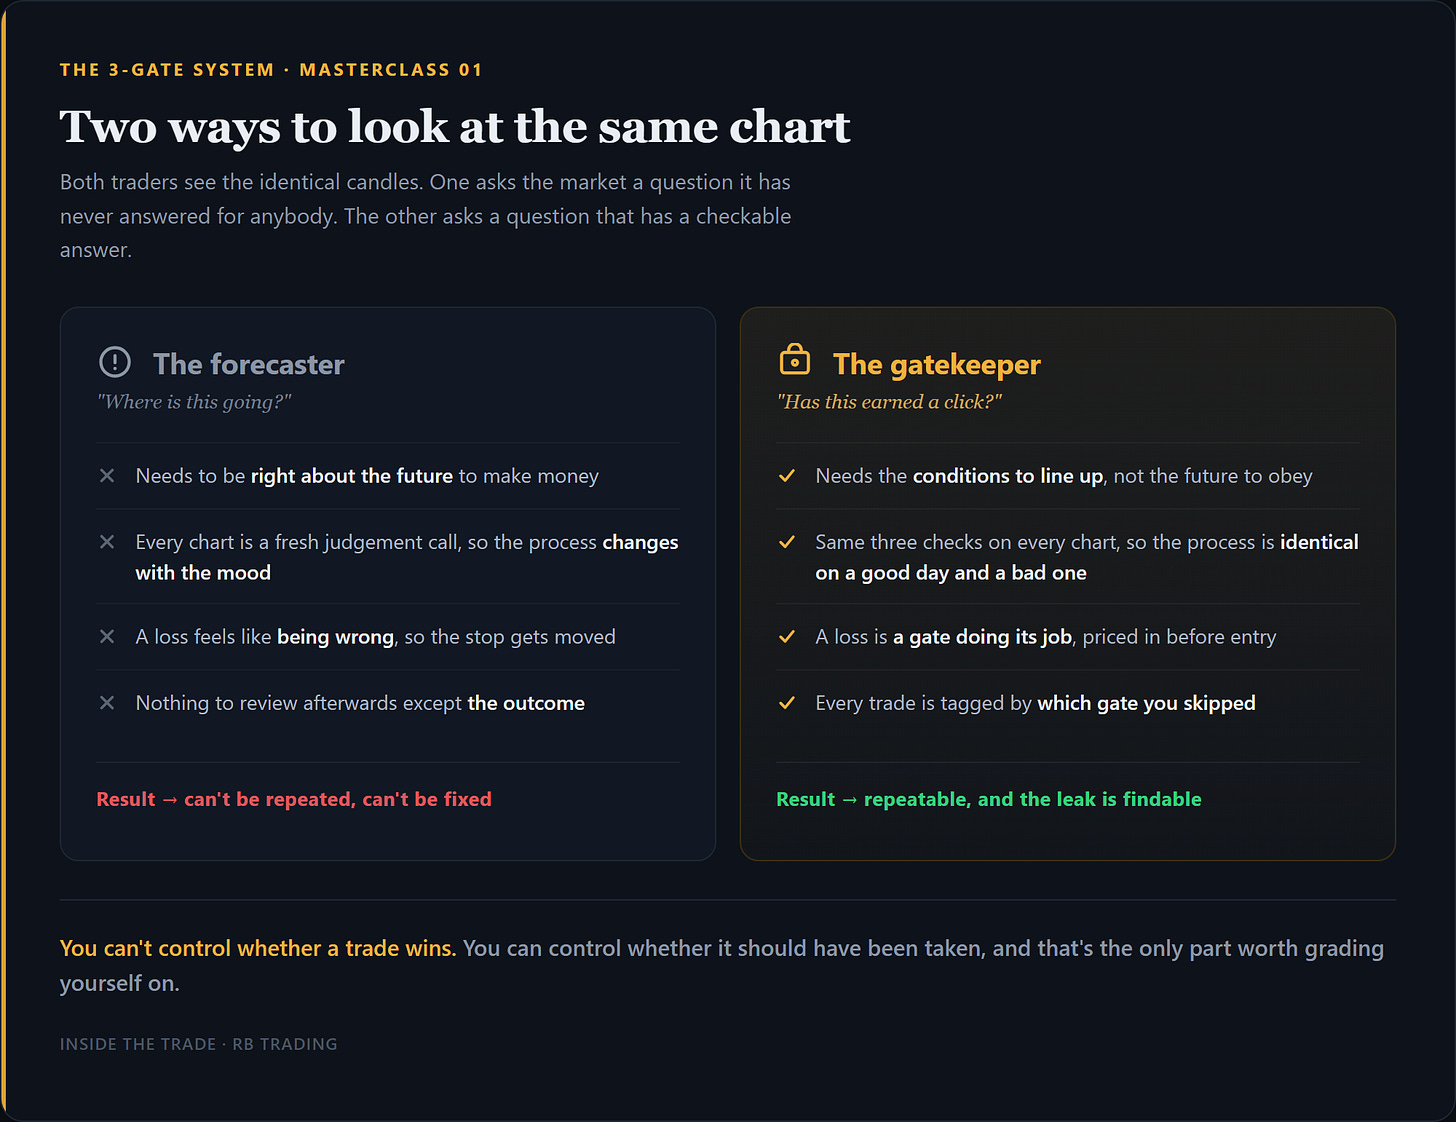The width and height of the screenshot is (1456, 1122).
Task: Click the gatekeeper padlock icon
Action: 795,359
